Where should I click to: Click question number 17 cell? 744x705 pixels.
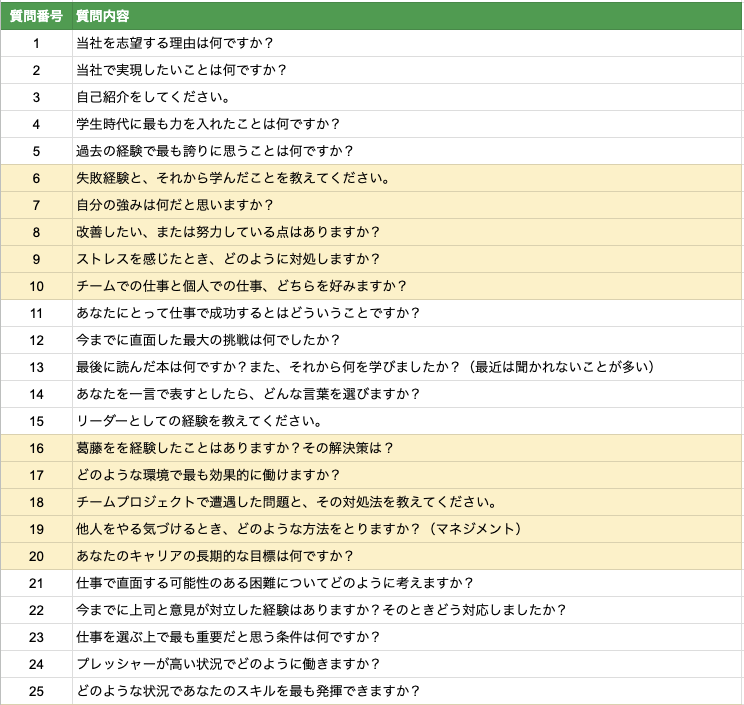pyautogui.click(x=37, y=475)
